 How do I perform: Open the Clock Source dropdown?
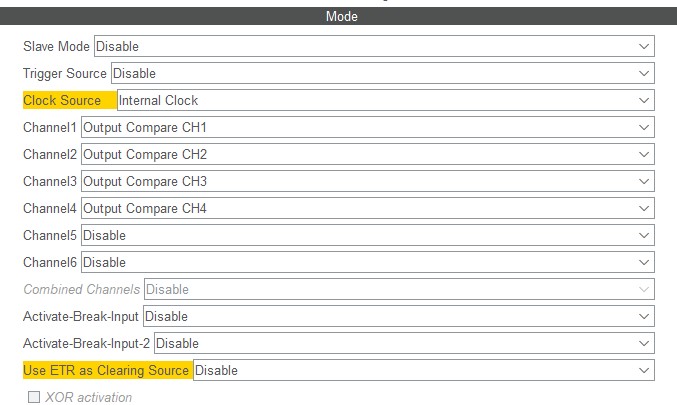point(385,100)
